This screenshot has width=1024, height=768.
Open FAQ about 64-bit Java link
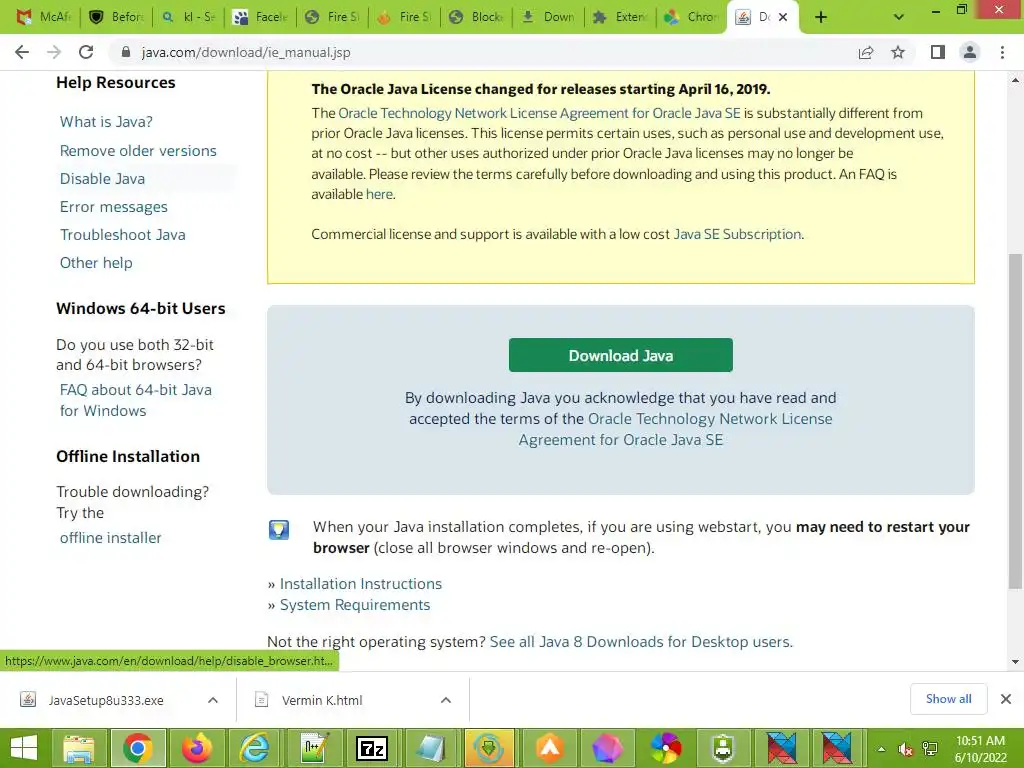[x=135, y=400]
